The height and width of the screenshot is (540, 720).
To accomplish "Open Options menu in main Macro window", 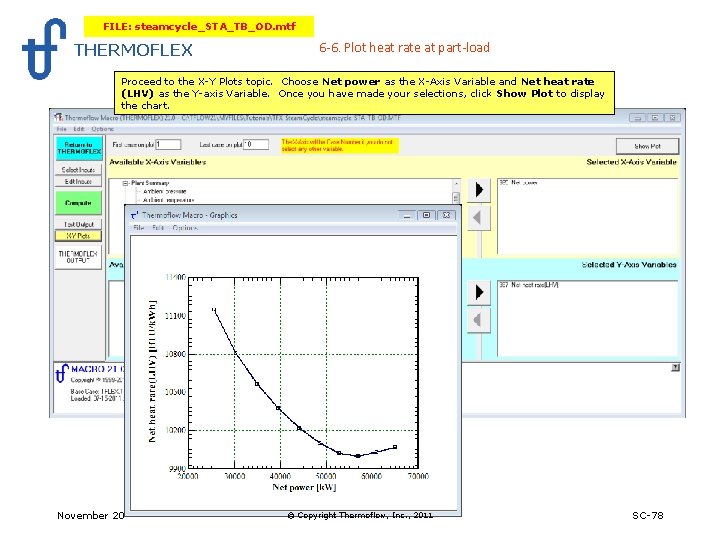I will point(102,129).
